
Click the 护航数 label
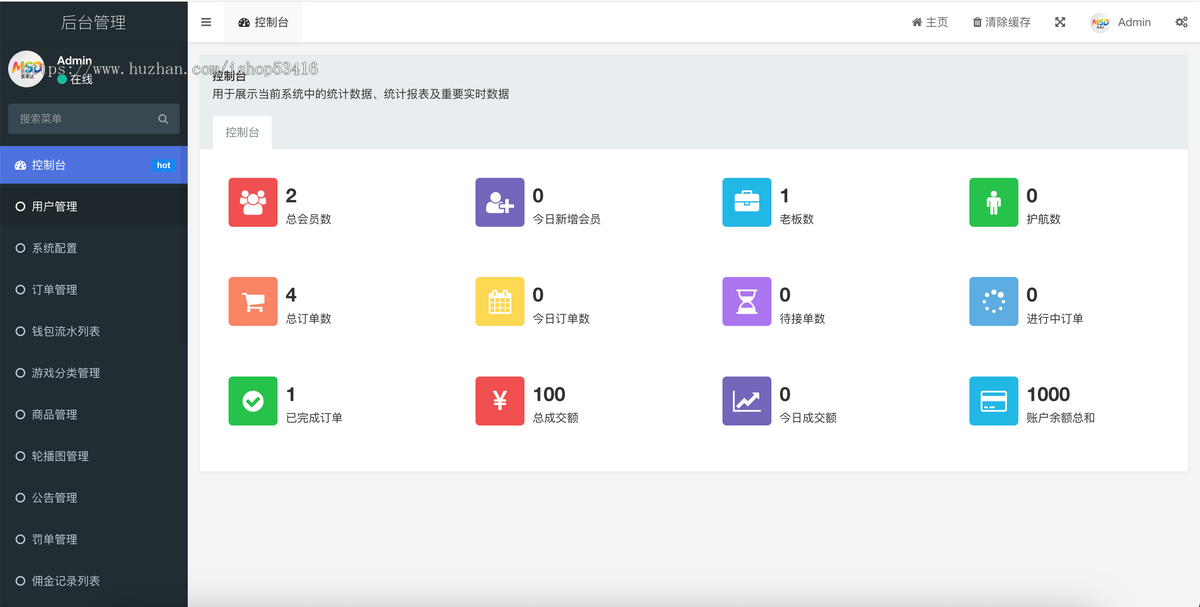pos(1044,219)
